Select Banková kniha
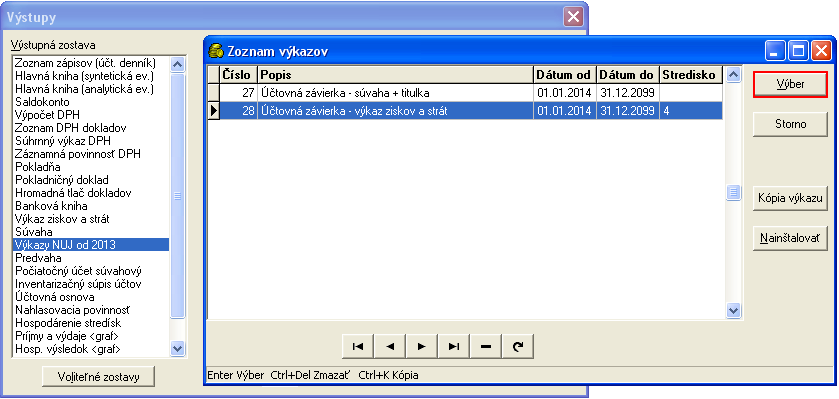The width and height of the screenshot is (839, 399). tap(91, 206)
